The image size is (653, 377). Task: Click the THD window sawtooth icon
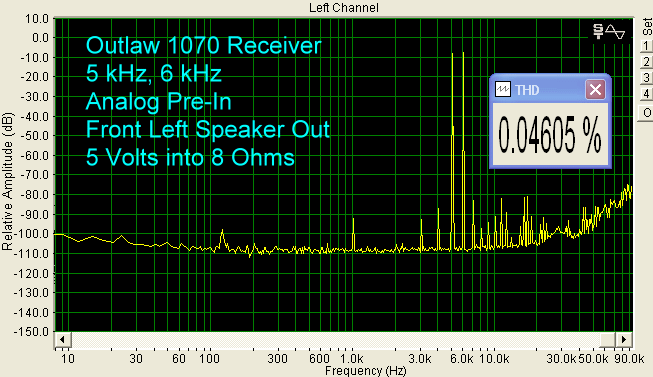click(503, 89)
